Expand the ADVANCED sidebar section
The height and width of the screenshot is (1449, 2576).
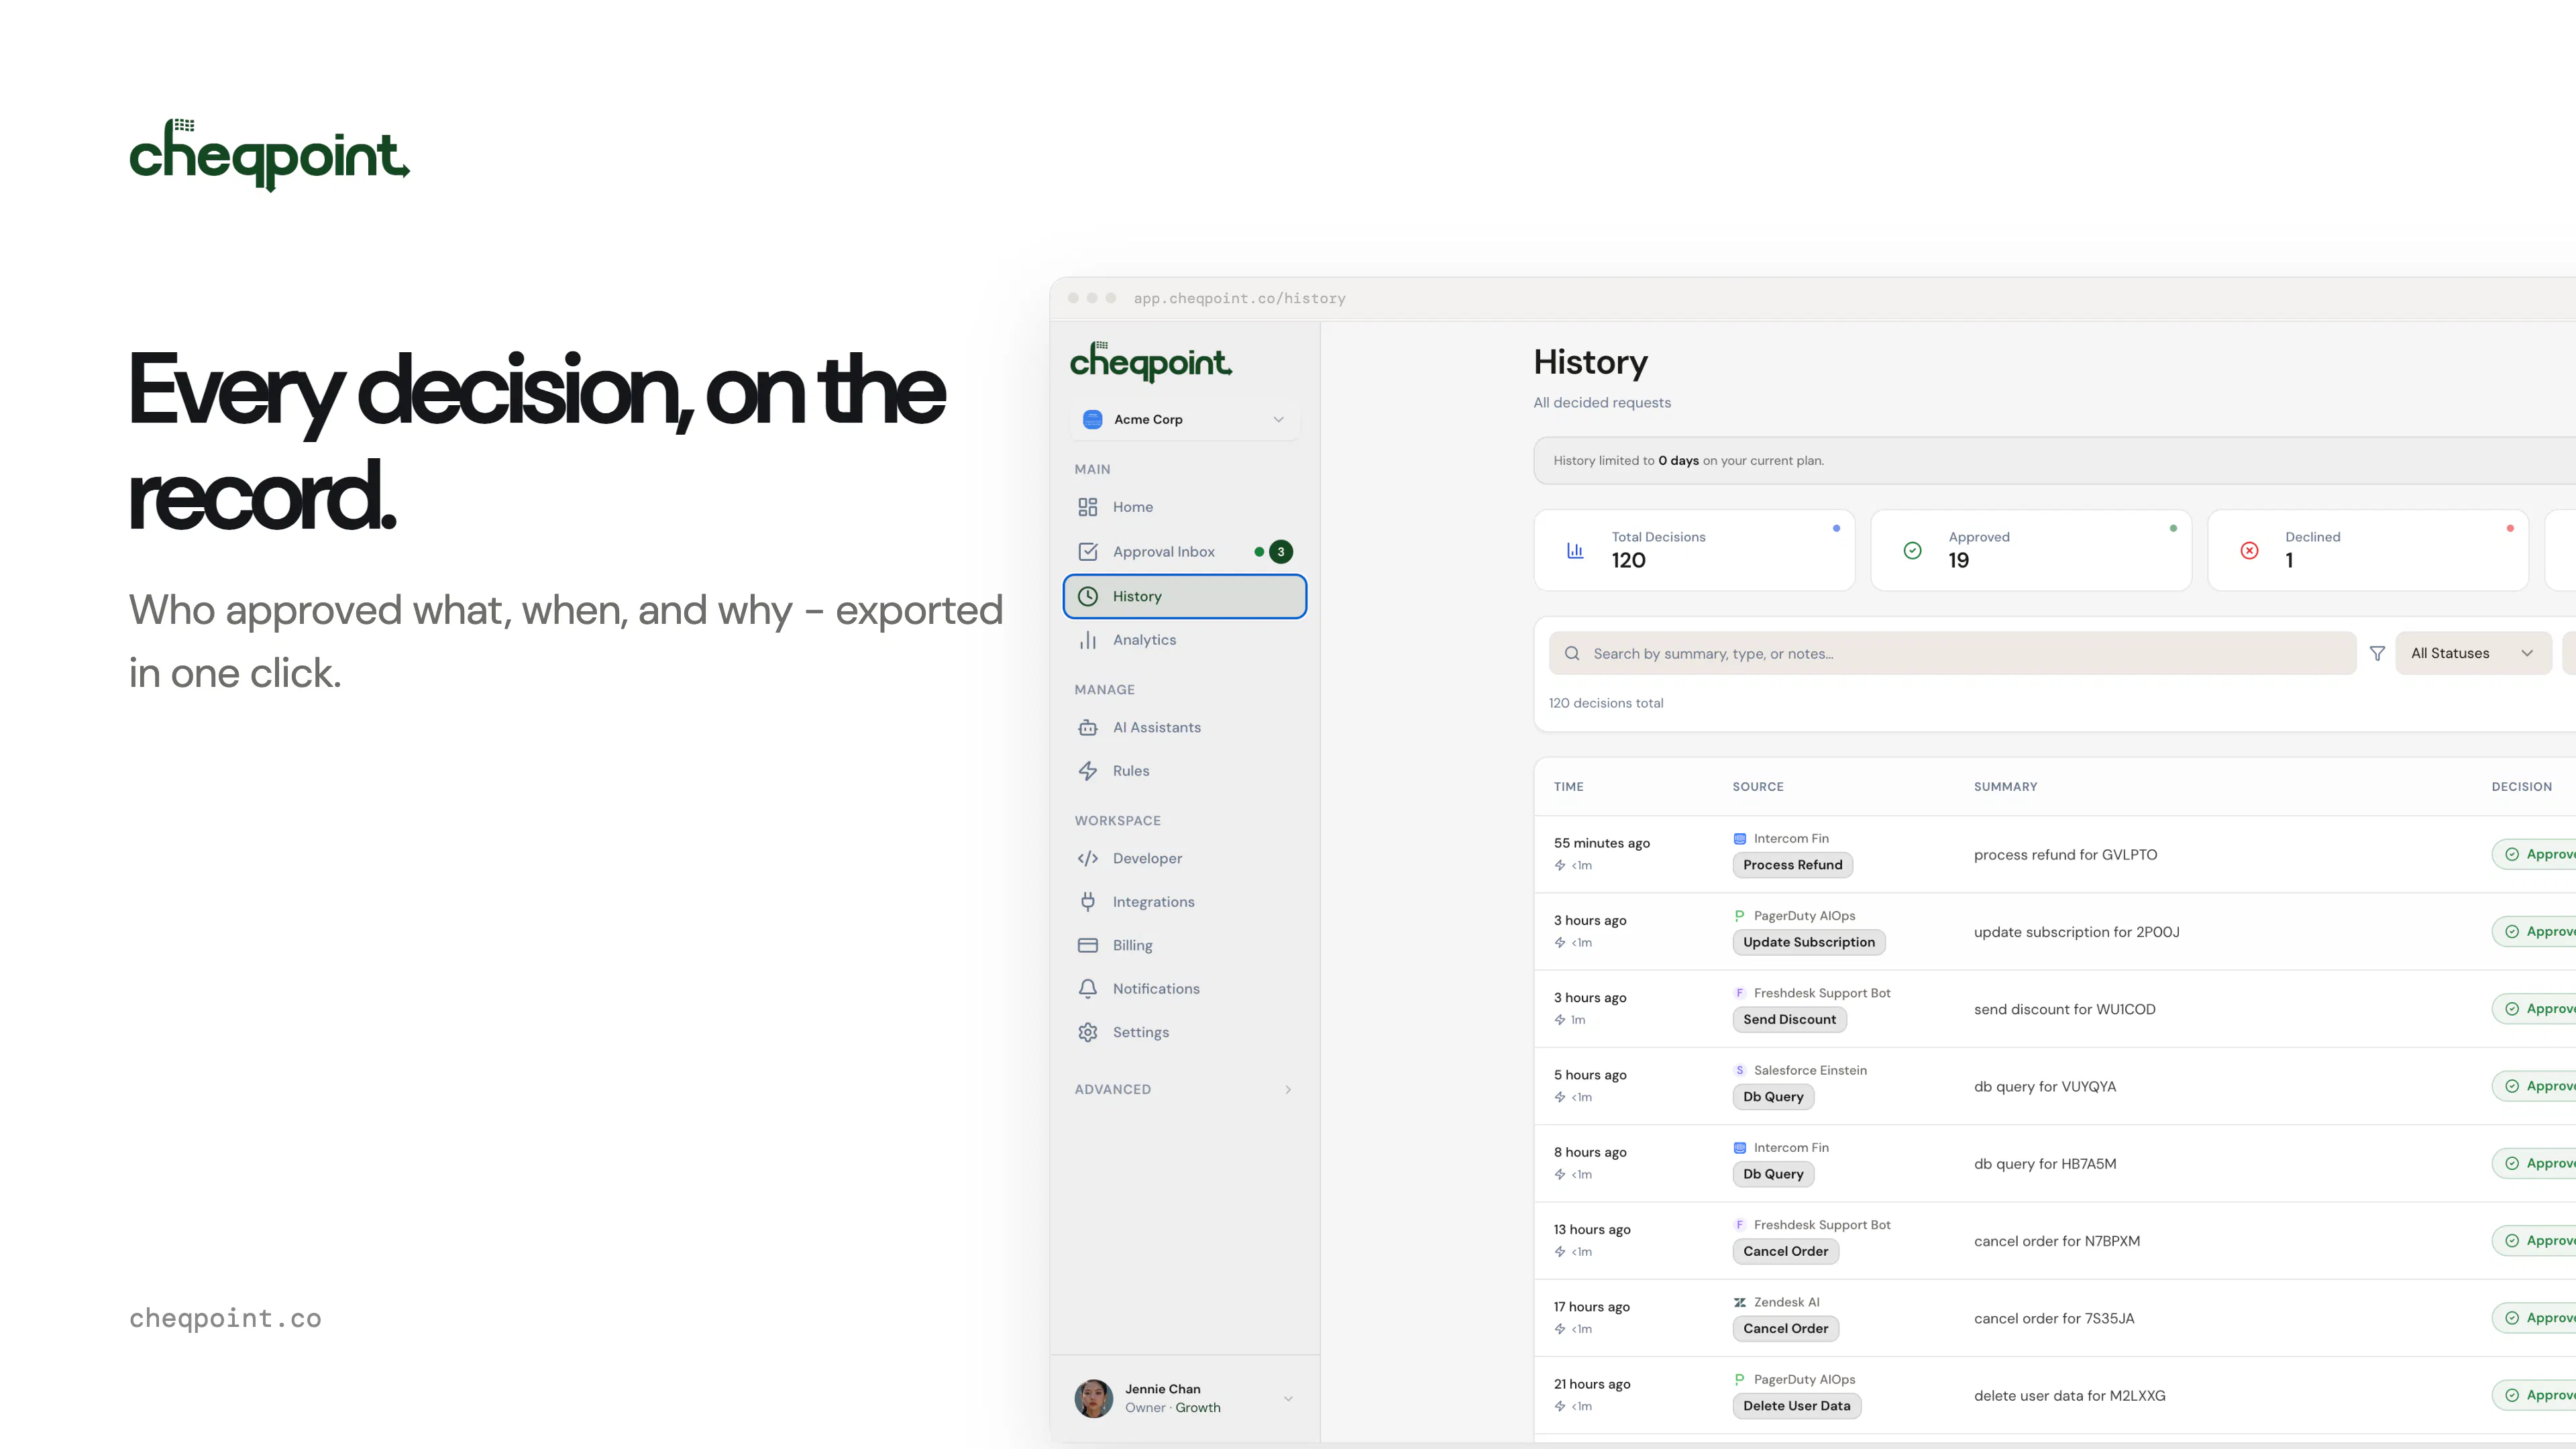[1184, 1089]
